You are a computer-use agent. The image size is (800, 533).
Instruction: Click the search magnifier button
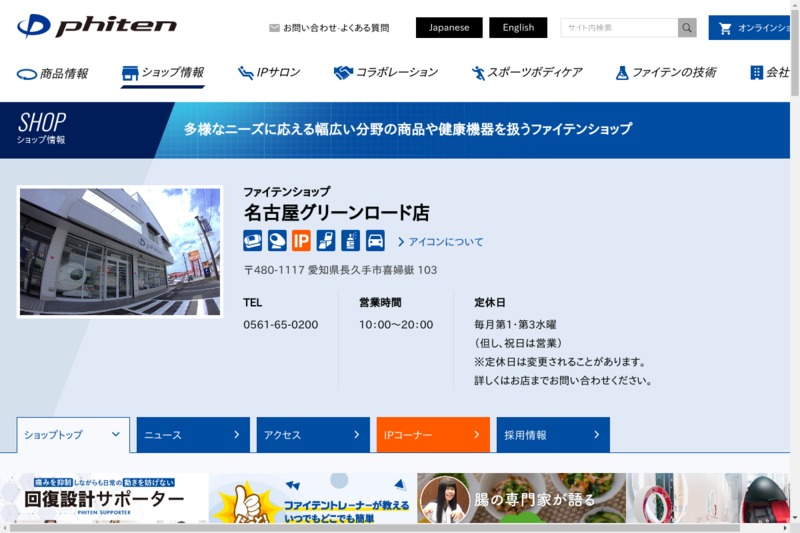tap(687, 28)
